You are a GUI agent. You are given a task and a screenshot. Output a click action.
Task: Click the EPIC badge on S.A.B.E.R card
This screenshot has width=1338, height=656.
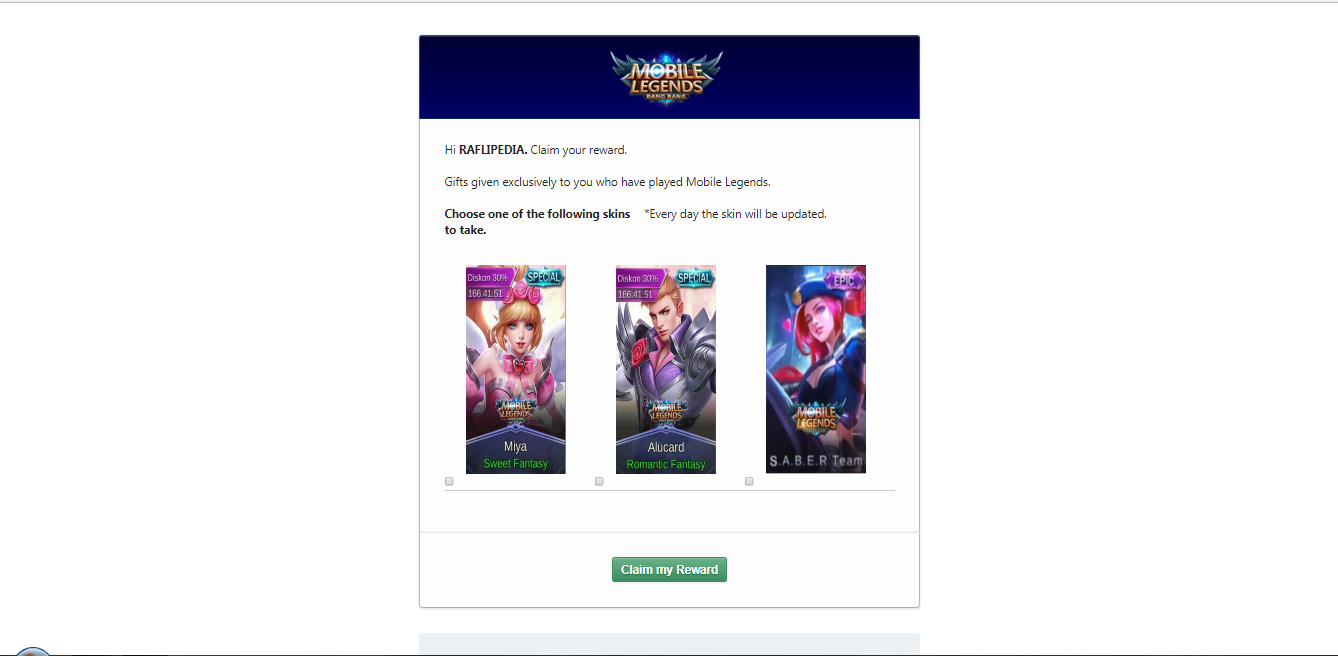[845, 281]
